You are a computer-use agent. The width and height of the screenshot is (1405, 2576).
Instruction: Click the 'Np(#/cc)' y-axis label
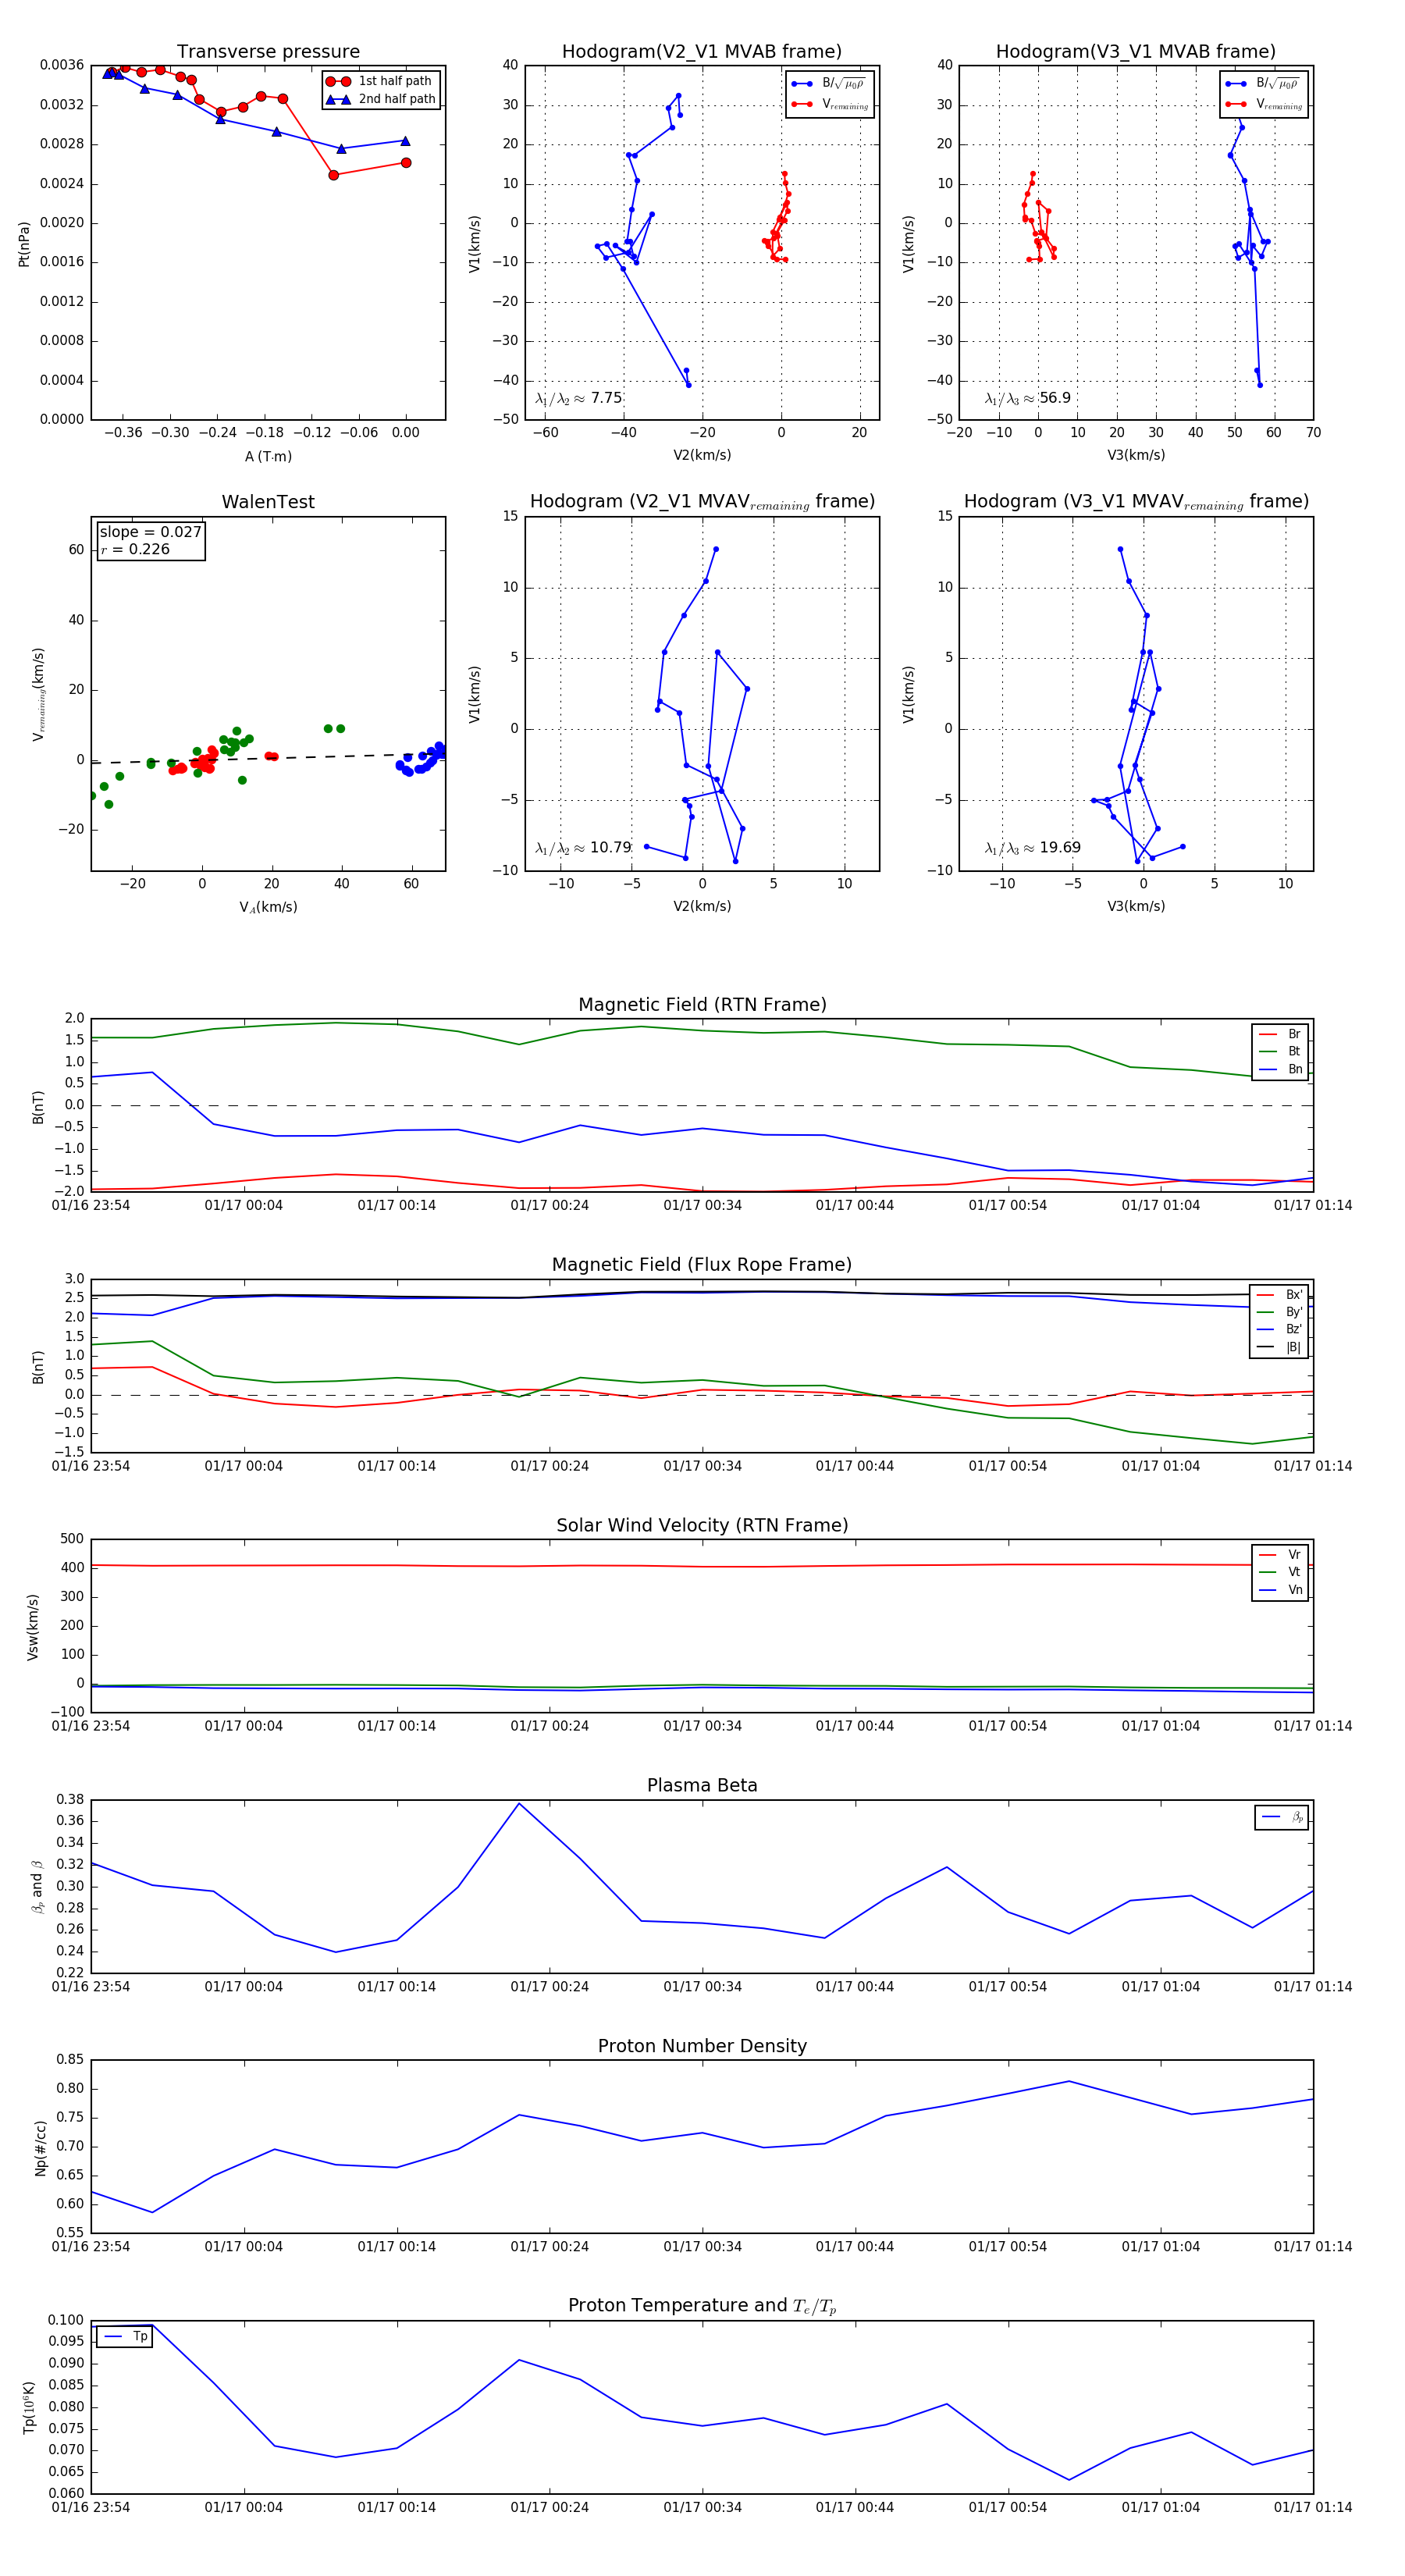(x=40, y=2147)
